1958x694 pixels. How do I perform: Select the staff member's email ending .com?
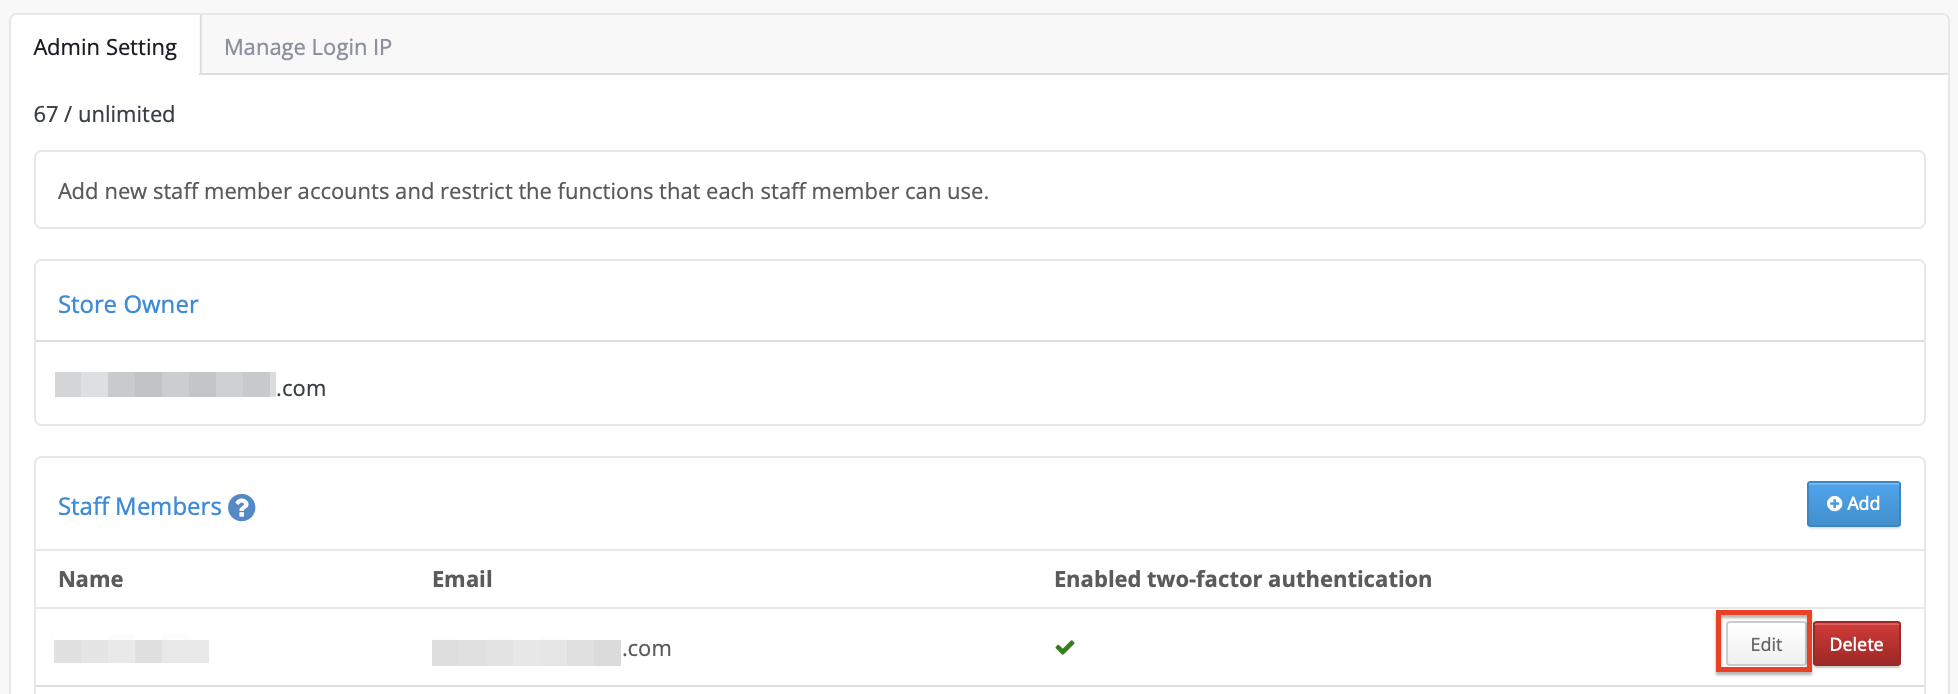551,650
